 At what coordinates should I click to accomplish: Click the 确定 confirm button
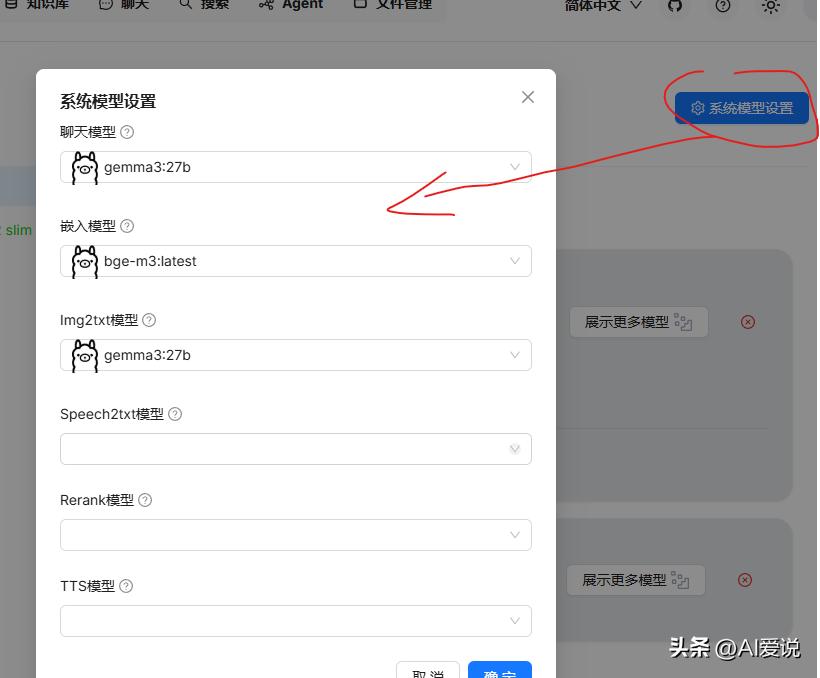pos(499,670)
